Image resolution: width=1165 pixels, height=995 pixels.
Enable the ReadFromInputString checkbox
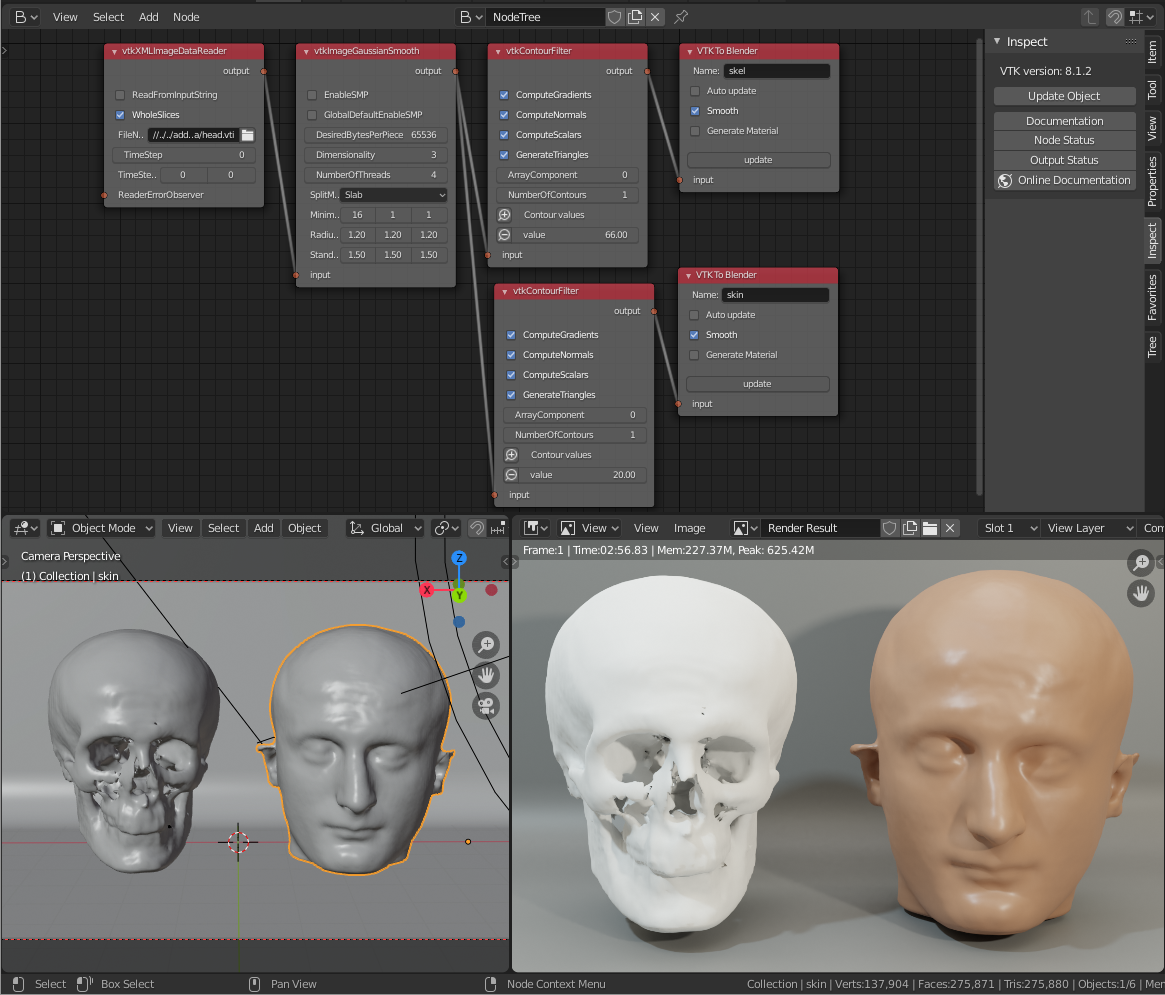click(121, 95)
